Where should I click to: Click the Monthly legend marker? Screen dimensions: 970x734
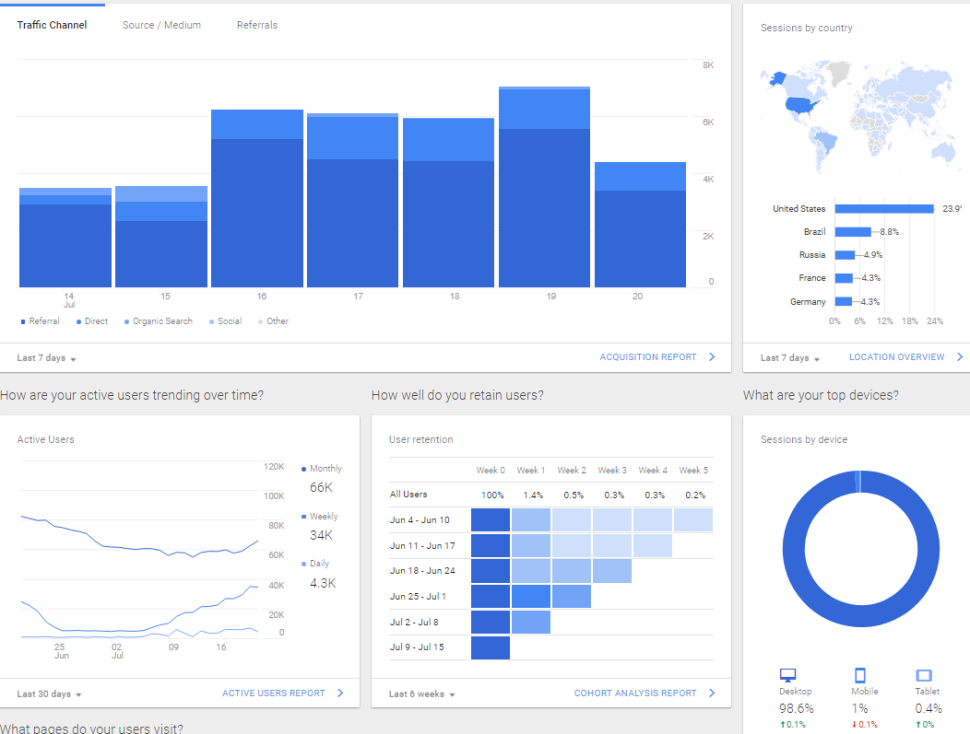304,469
